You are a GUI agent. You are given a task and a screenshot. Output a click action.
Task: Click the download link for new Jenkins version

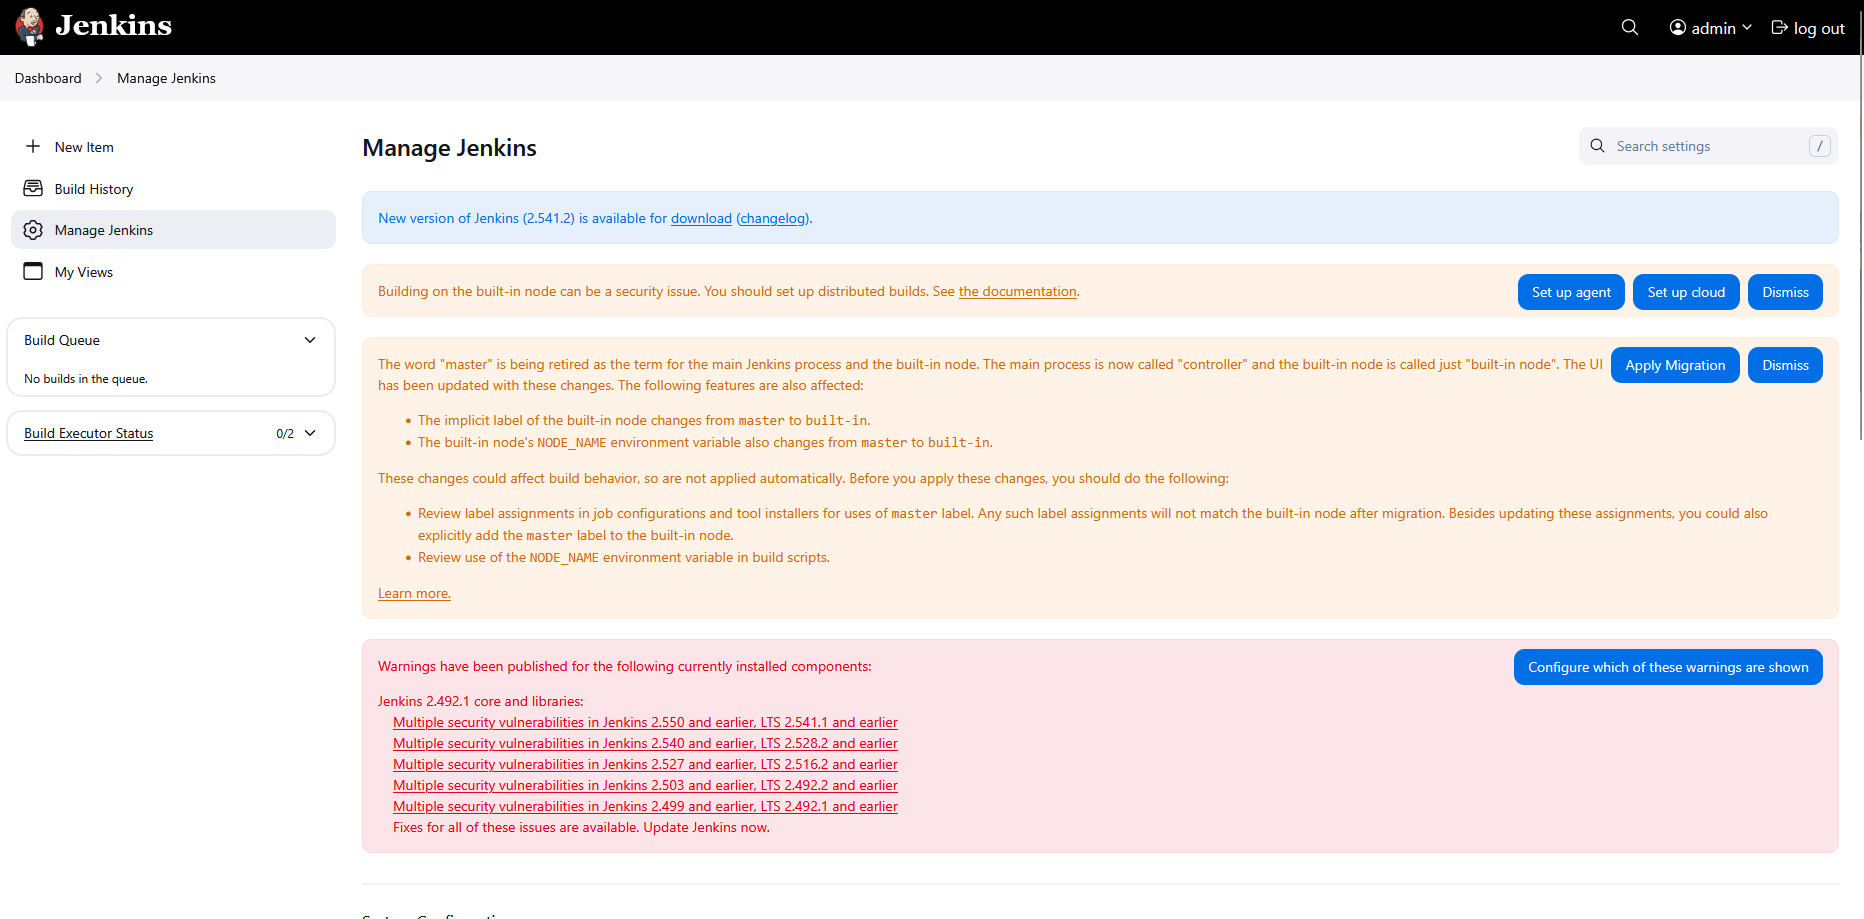701,218
